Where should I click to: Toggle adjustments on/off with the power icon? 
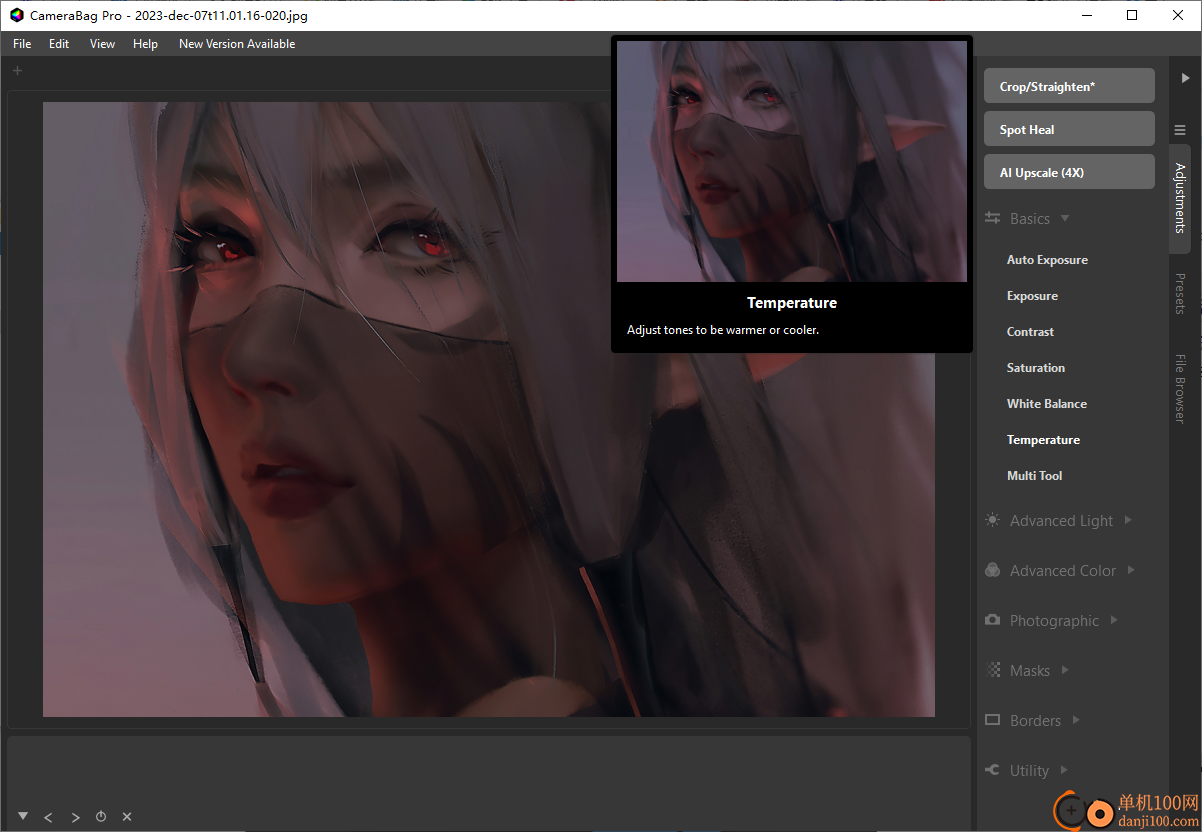coord(101,817)
